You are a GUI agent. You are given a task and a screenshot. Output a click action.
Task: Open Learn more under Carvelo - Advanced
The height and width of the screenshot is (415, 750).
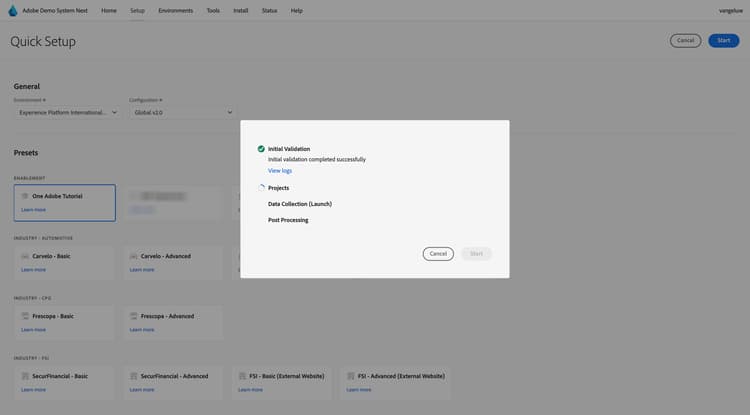[142, 270]
